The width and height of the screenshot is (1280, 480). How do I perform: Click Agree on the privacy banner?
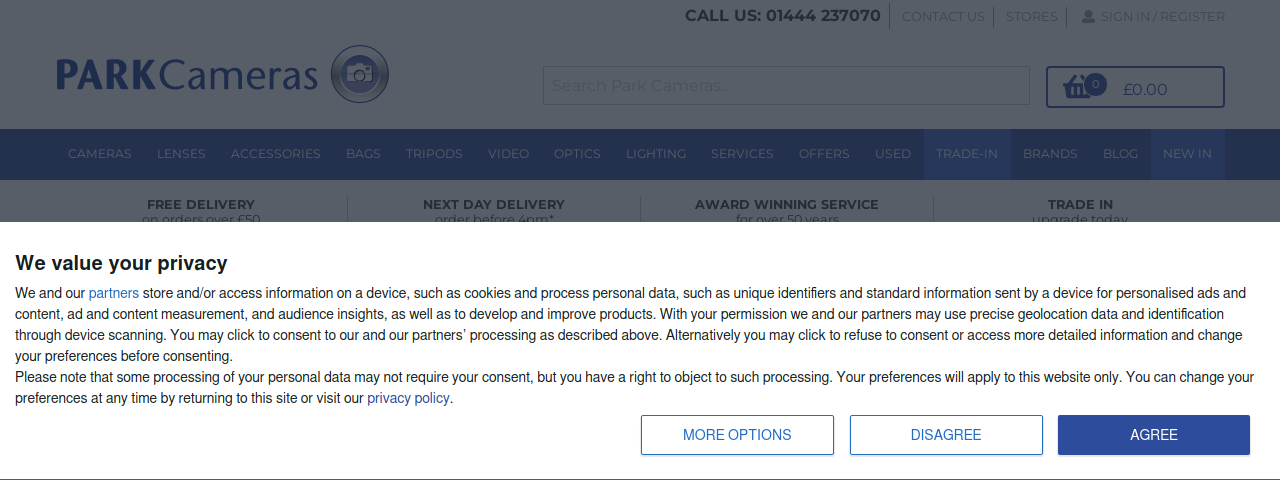(x=1153, y=435)
